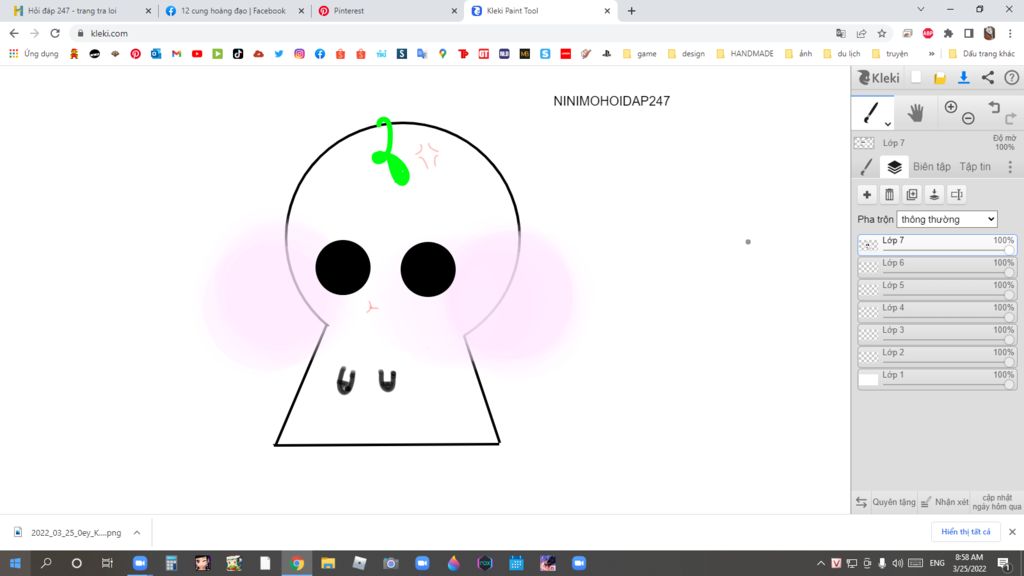The image size is (1024, 576).
Task: Select the hand pan tool
Action: 915,112
